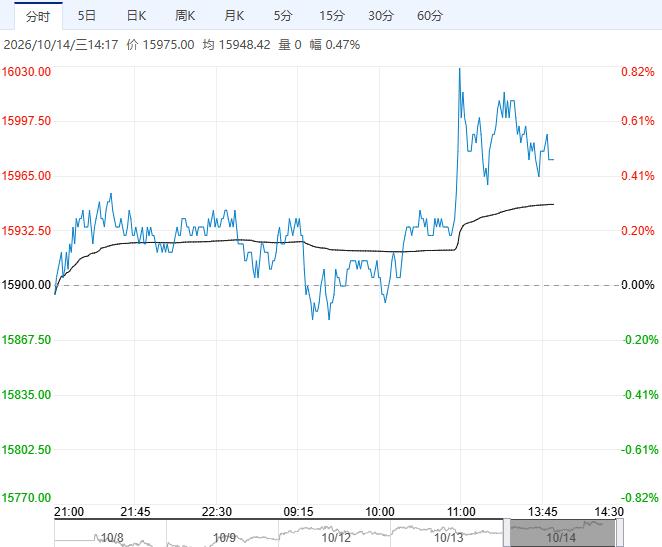Click the -0.61% percent axis label
The width and height of the screenshot is (662, 547).
coord(640,450)
